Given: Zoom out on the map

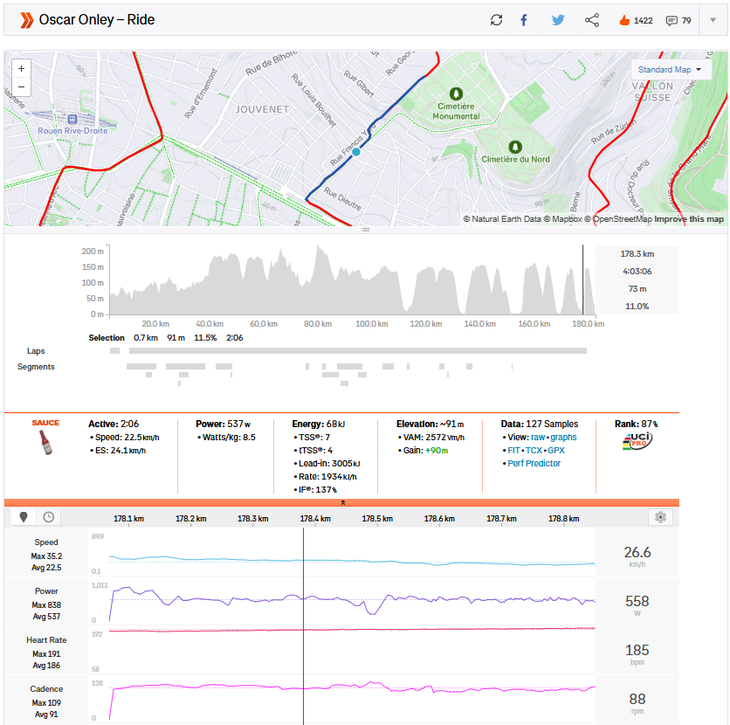Looking at the screenshot, I should click(22, 88).
